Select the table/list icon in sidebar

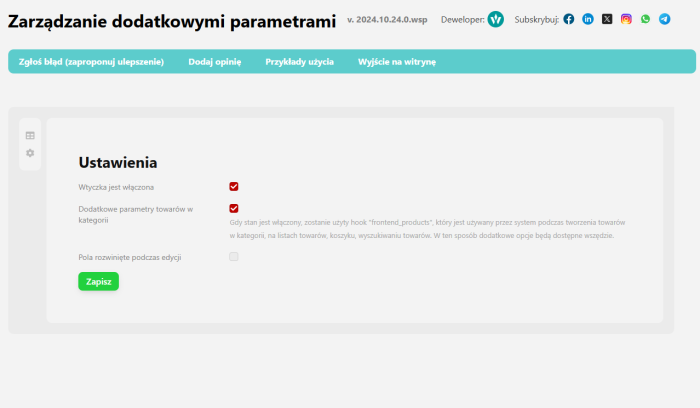click(x=30, y=135)
